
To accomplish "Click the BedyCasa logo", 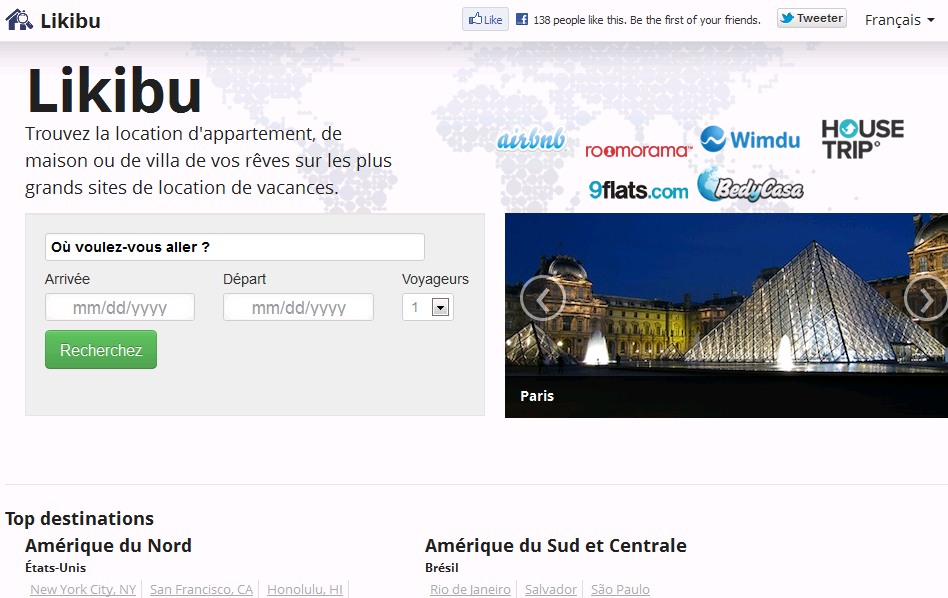I will tap(750, 186).
